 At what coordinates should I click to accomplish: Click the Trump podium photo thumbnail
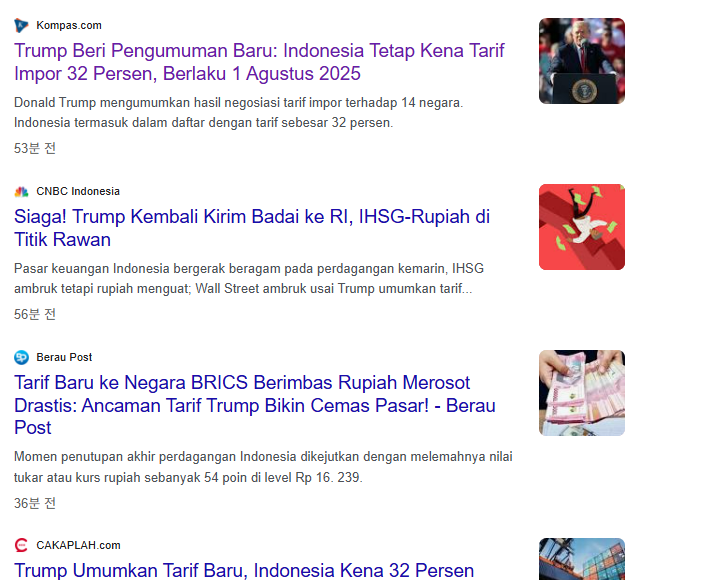582,61
